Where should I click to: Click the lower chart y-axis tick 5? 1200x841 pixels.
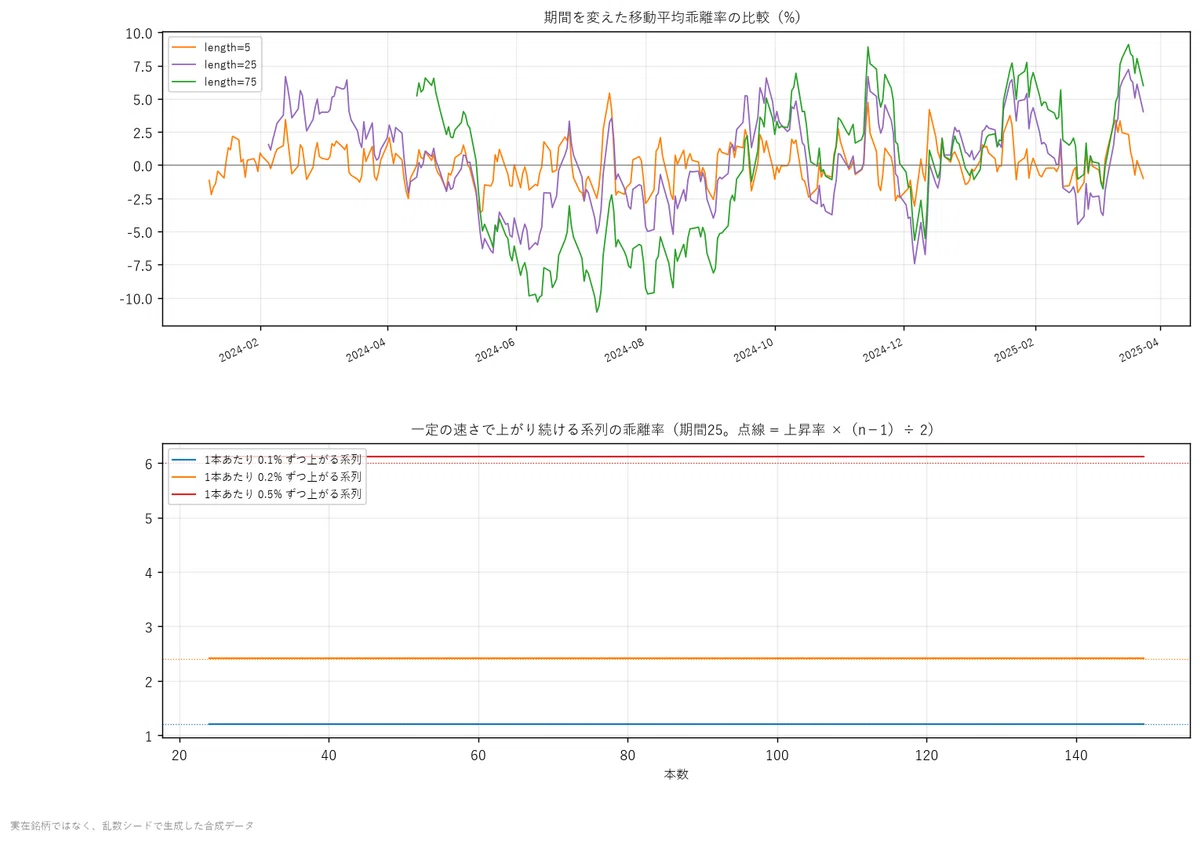148,518
